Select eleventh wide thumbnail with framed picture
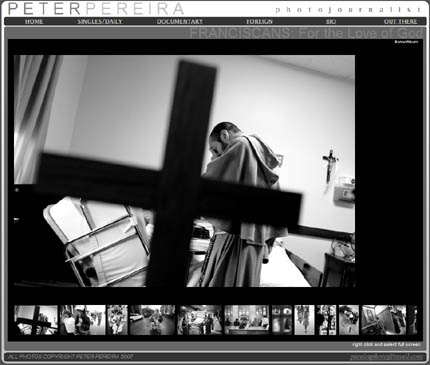Image resolution: width=430 pixels, height=365 pixels. (384, 320)
